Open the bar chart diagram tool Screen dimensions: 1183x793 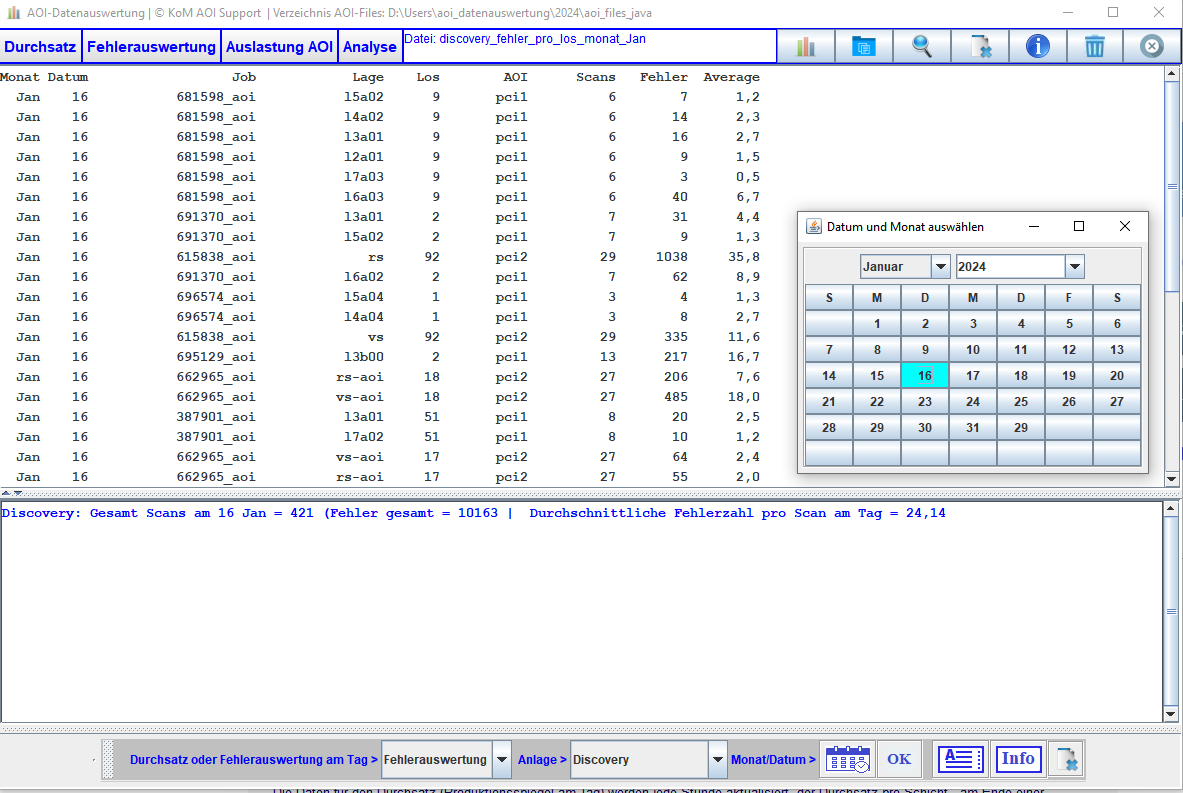[806, 47]
